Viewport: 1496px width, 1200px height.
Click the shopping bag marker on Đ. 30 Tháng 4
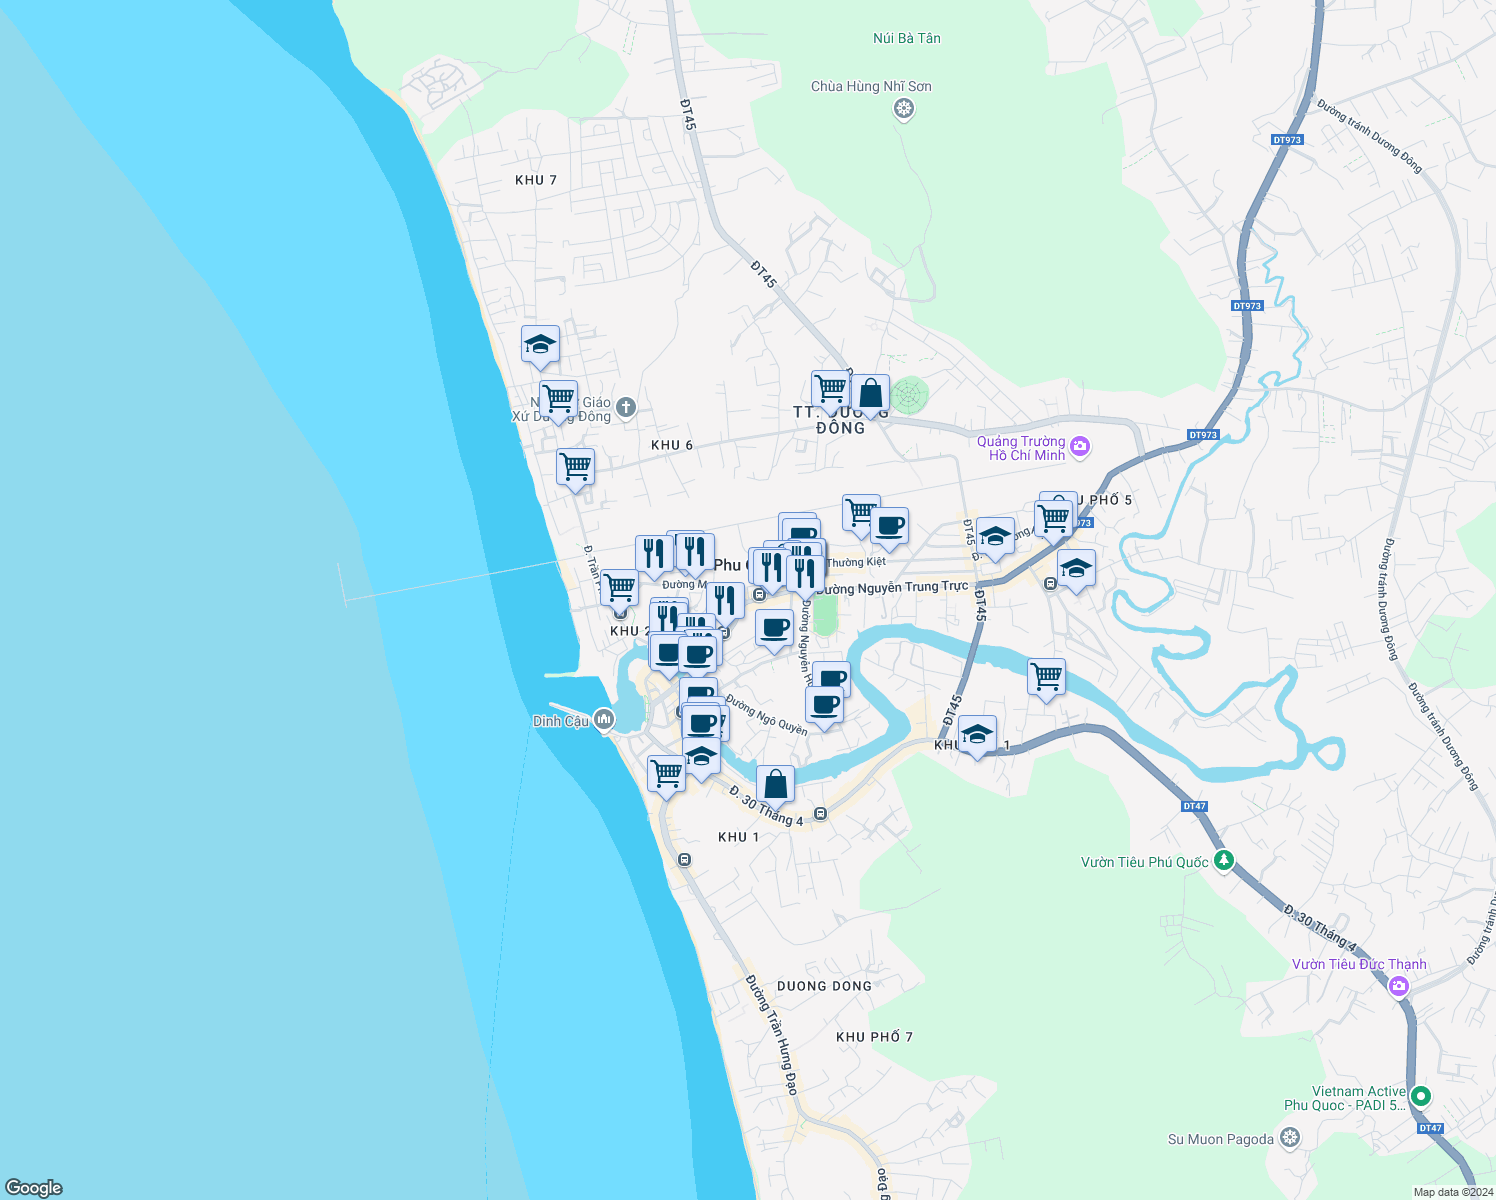point(775,784)
